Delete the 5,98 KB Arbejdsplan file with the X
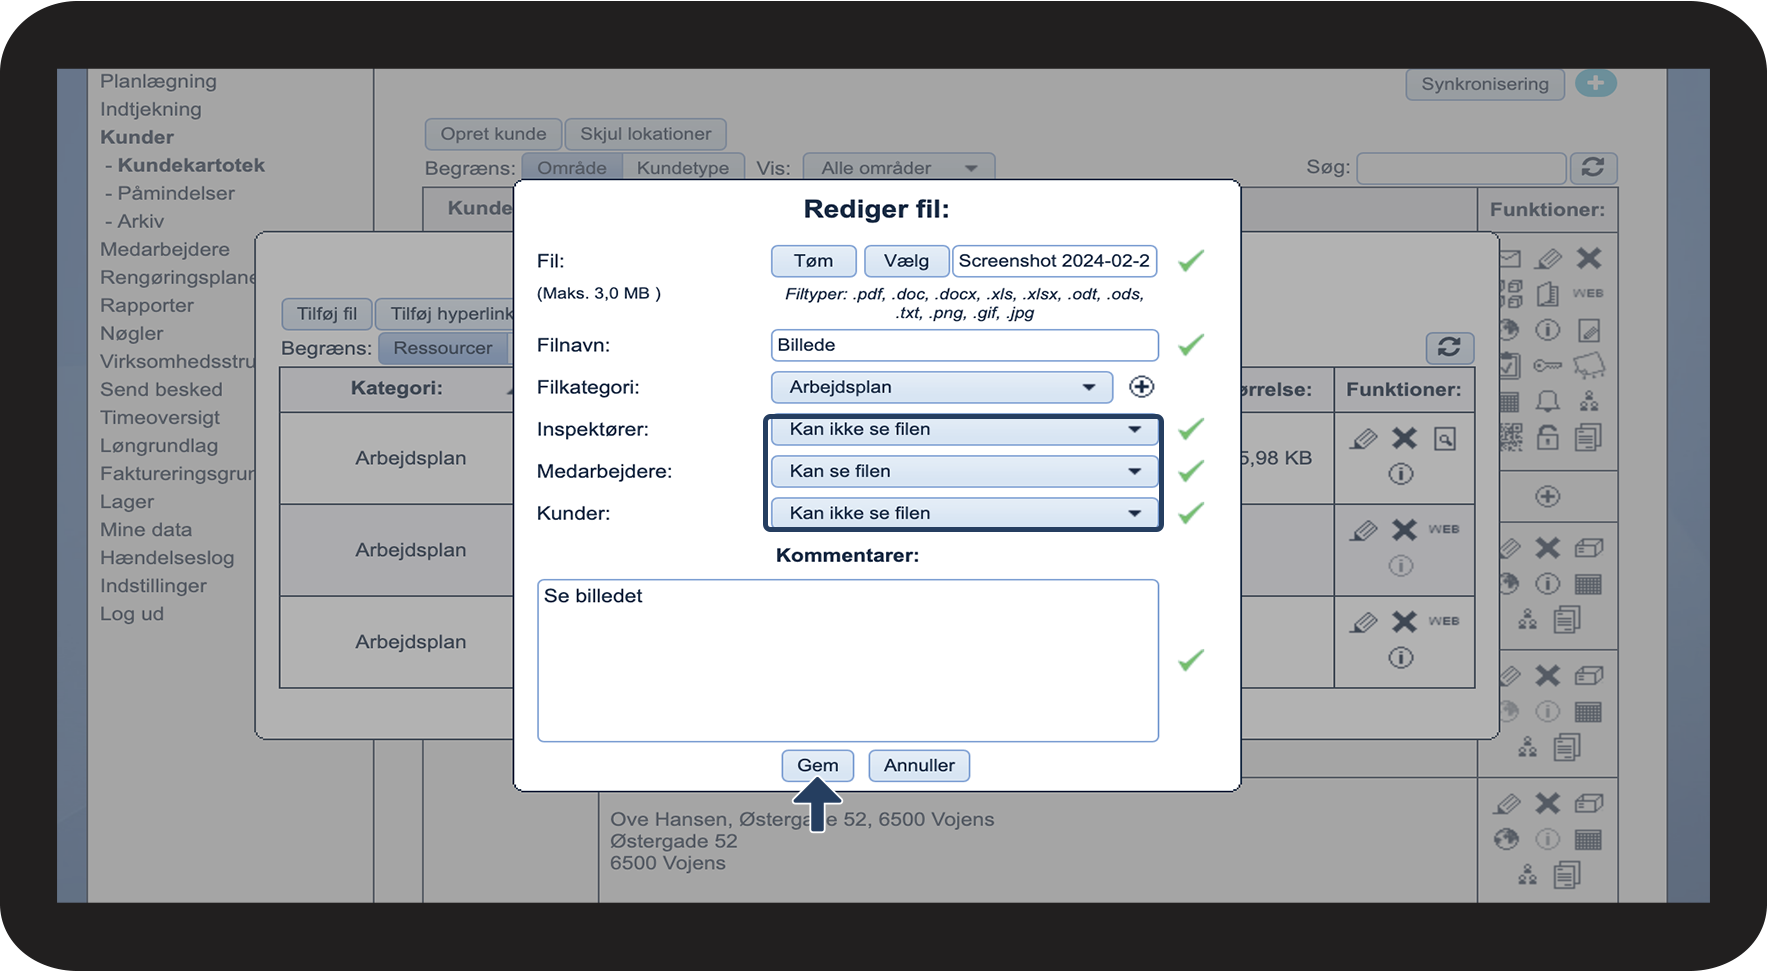This screenshot has width=1767, height=971. 1404,438
